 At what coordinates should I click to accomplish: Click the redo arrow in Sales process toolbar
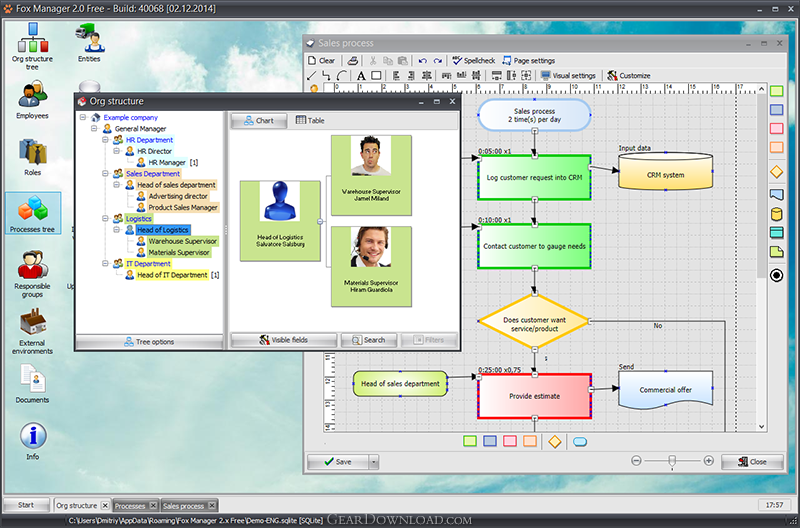click(x=437, y=61)
